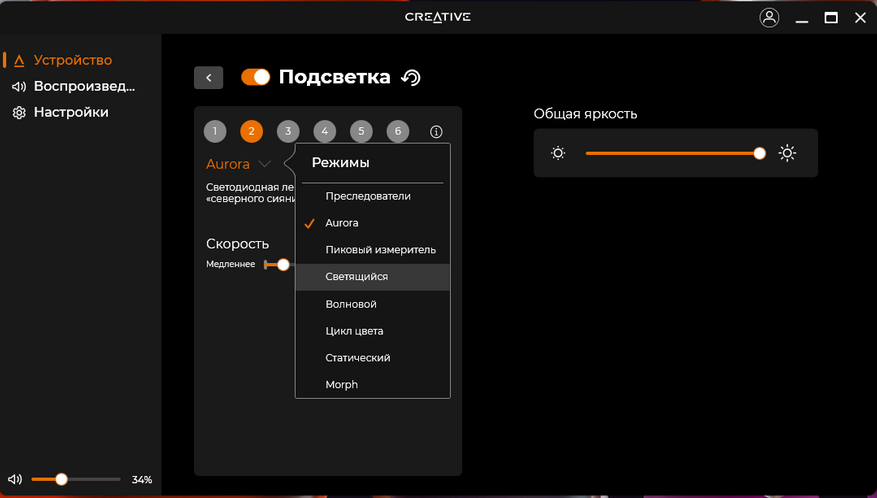
Task: Select lighting zone 2
Action: click(252, 131)
